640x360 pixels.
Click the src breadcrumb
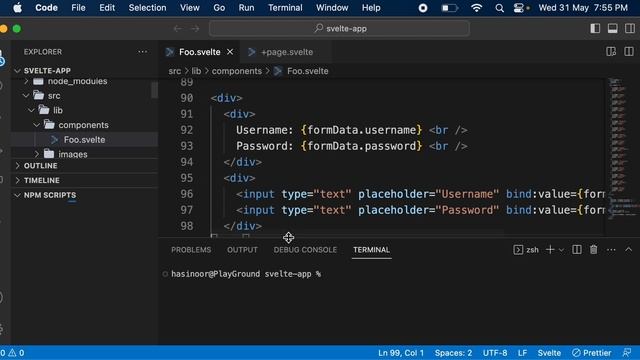(175, 71)
